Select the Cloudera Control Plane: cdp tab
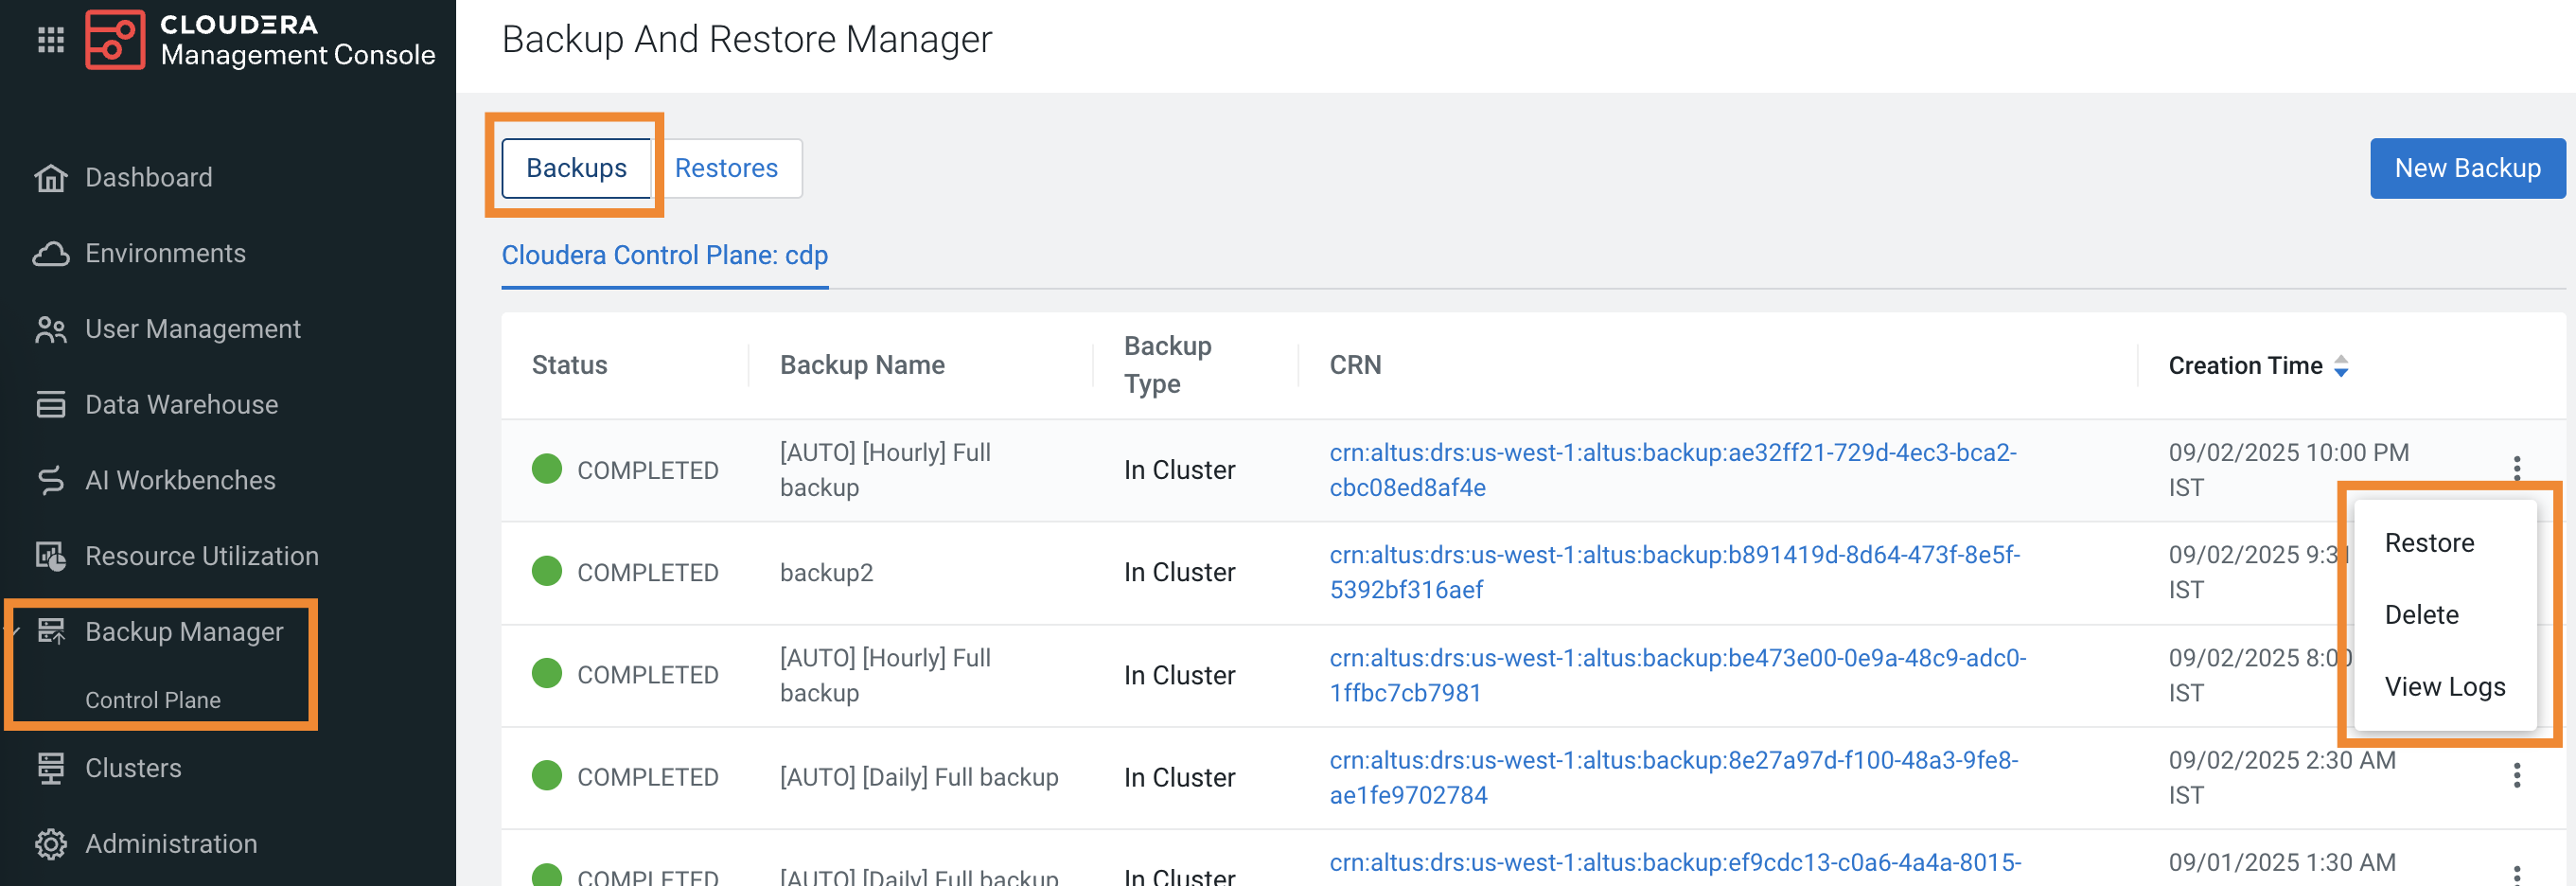The height and width of the screenshot is (886, 2576). [664, 255]
